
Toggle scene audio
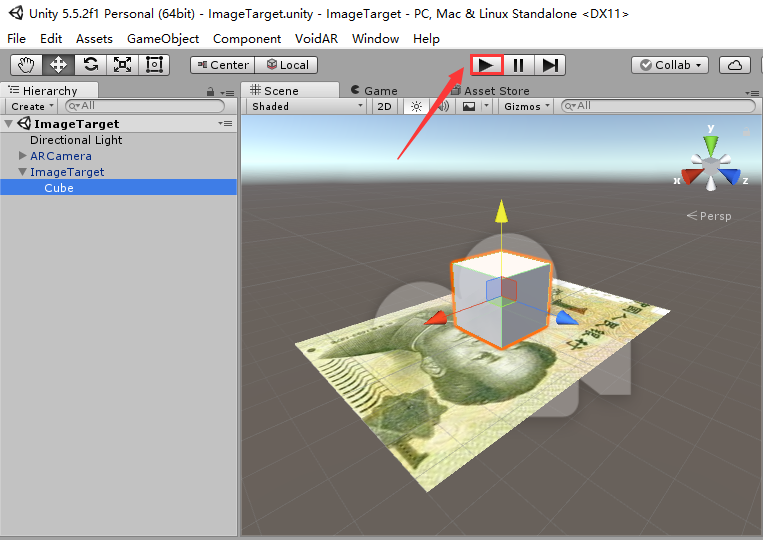(x=442, y=106)
